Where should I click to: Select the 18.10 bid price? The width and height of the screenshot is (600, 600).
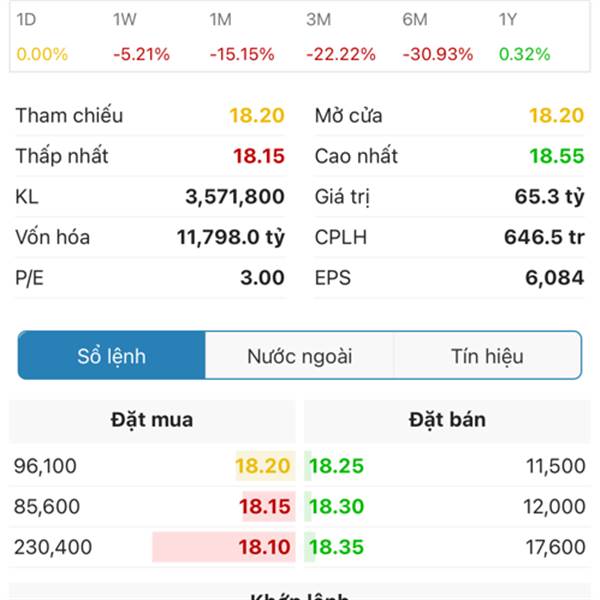click(x=263, y=547)
